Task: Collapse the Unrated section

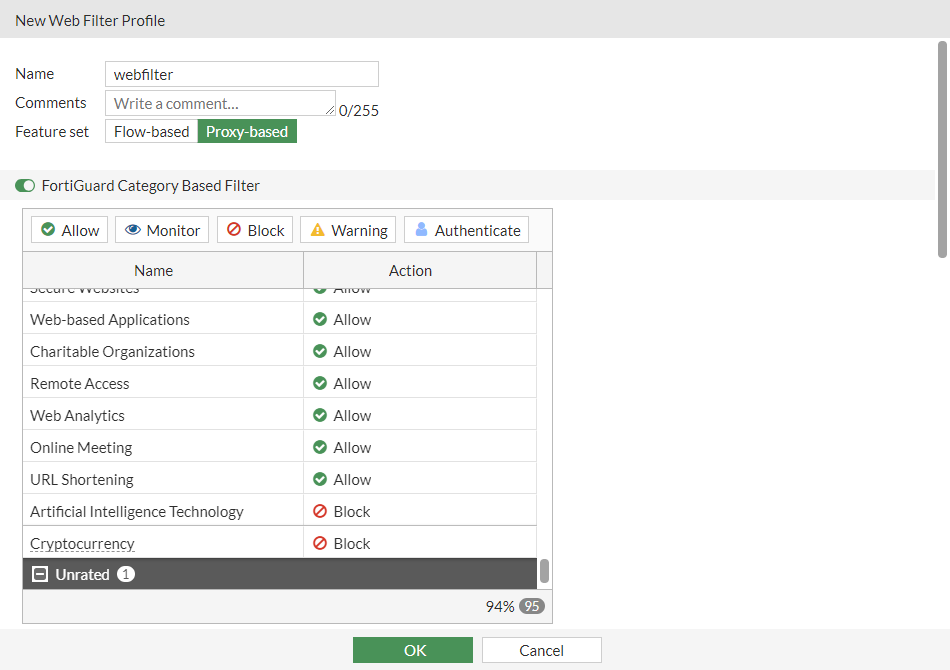Action: tap(39, 574)
